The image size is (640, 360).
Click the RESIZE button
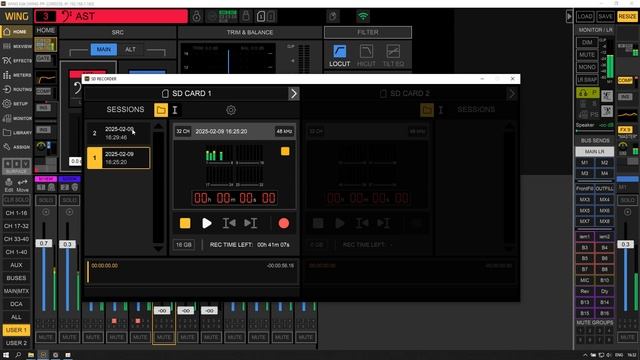pyautogui.click(x=627, y=16)
